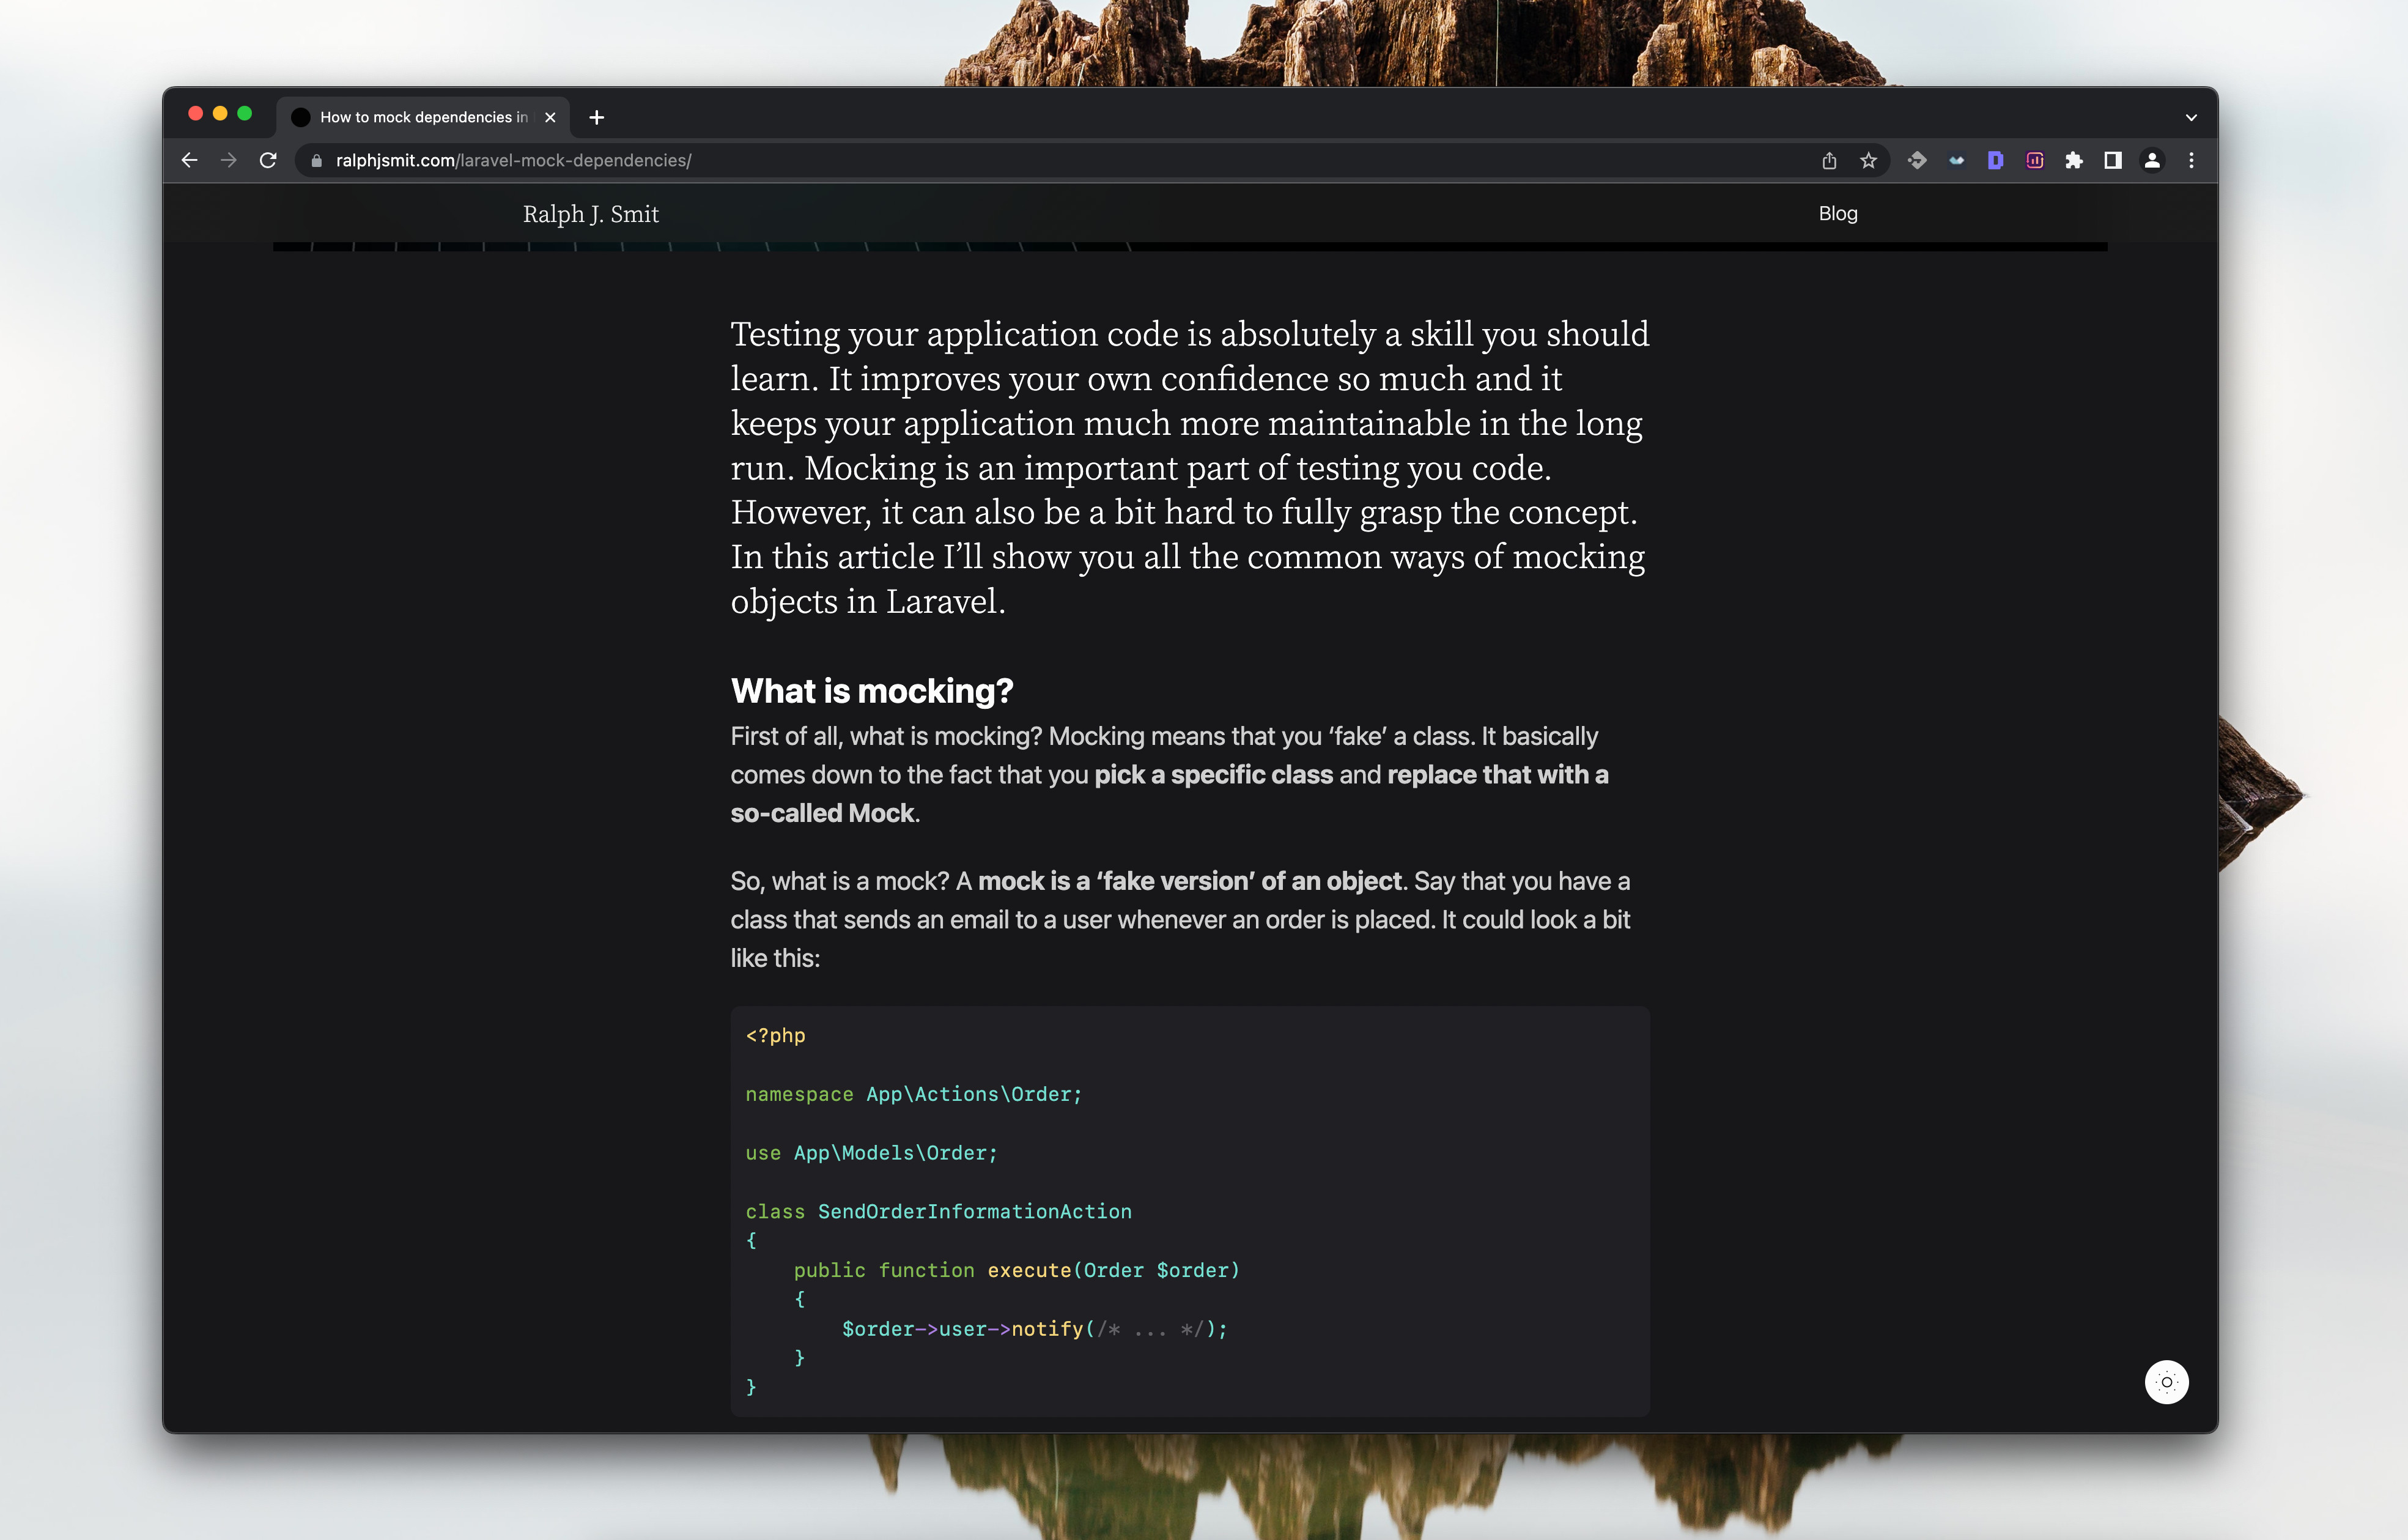The width and height of the screenshot is (2408, 1540).
Task: Click the Ralph J. Smit site title
Action: click(590, 214)
